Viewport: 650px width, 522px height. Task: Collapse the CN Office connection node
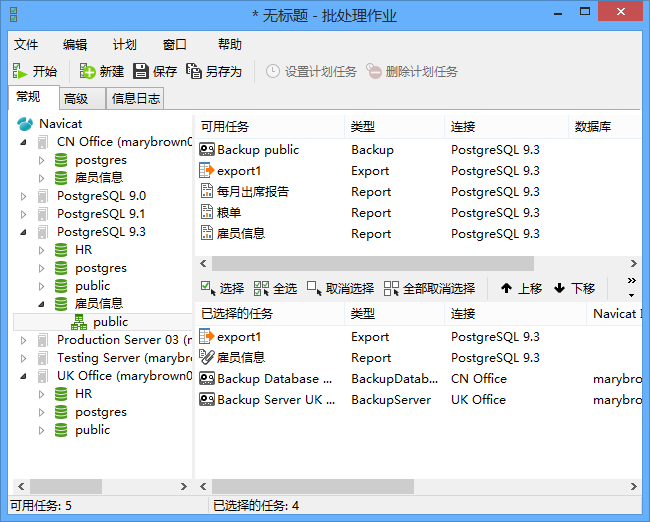pos(24,142)
